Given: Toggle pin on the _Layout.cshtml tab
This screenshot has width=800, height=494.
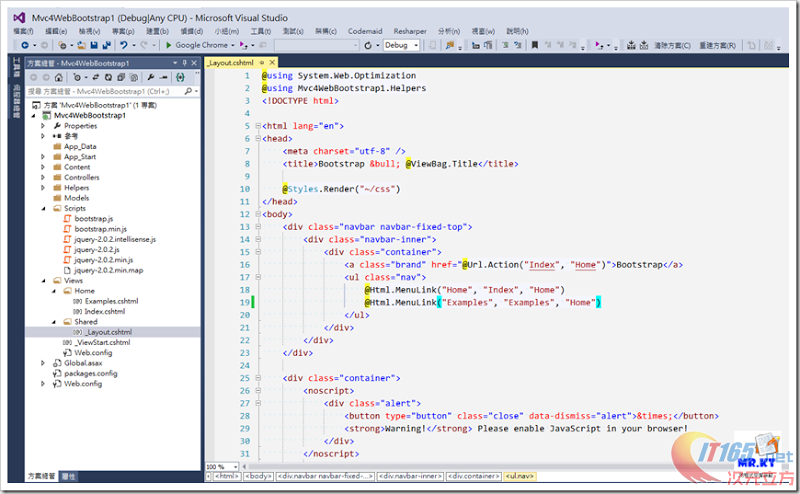Looking at the screenshot, I should (262, 63).
